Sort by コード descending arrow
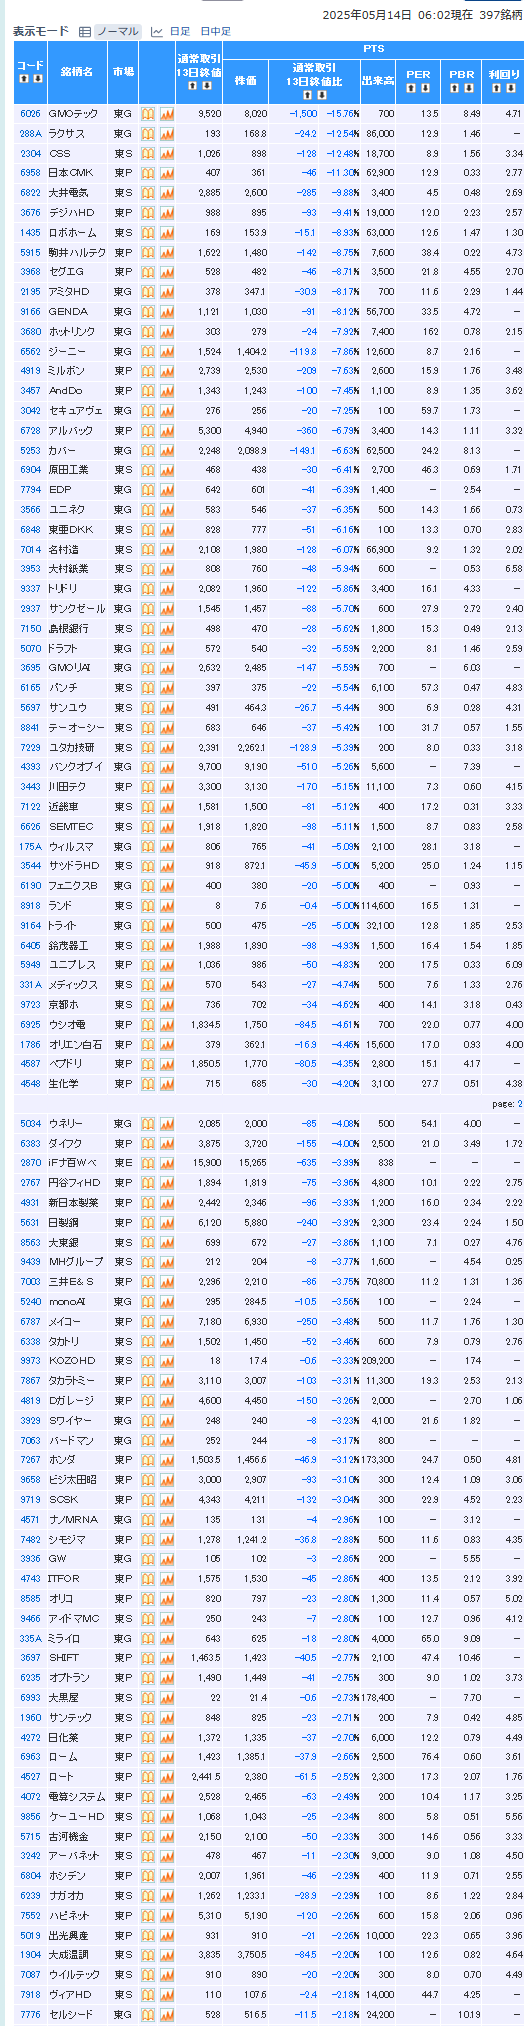Viewport: 531px width, 2026px height. (x=37, y=78)
